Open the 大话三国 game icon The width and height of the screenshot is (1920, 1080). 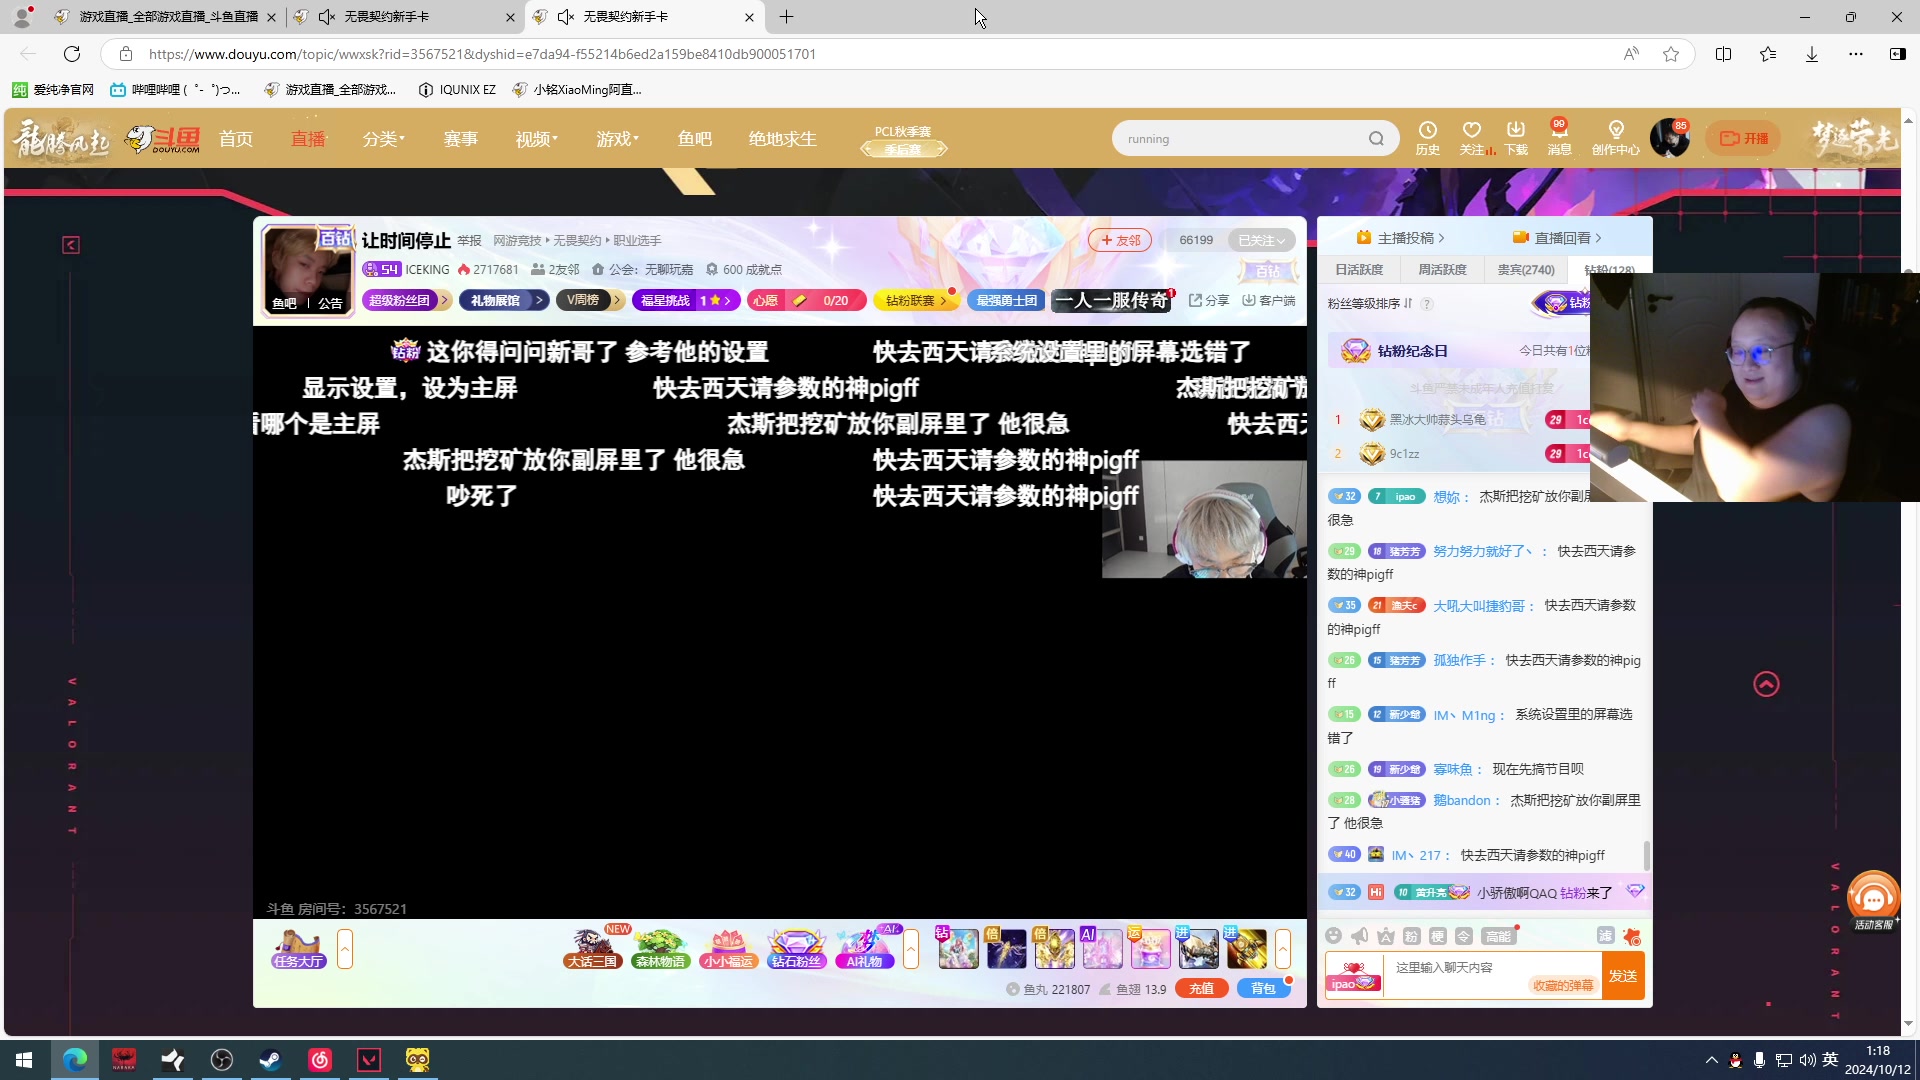[x=593, y=948]
